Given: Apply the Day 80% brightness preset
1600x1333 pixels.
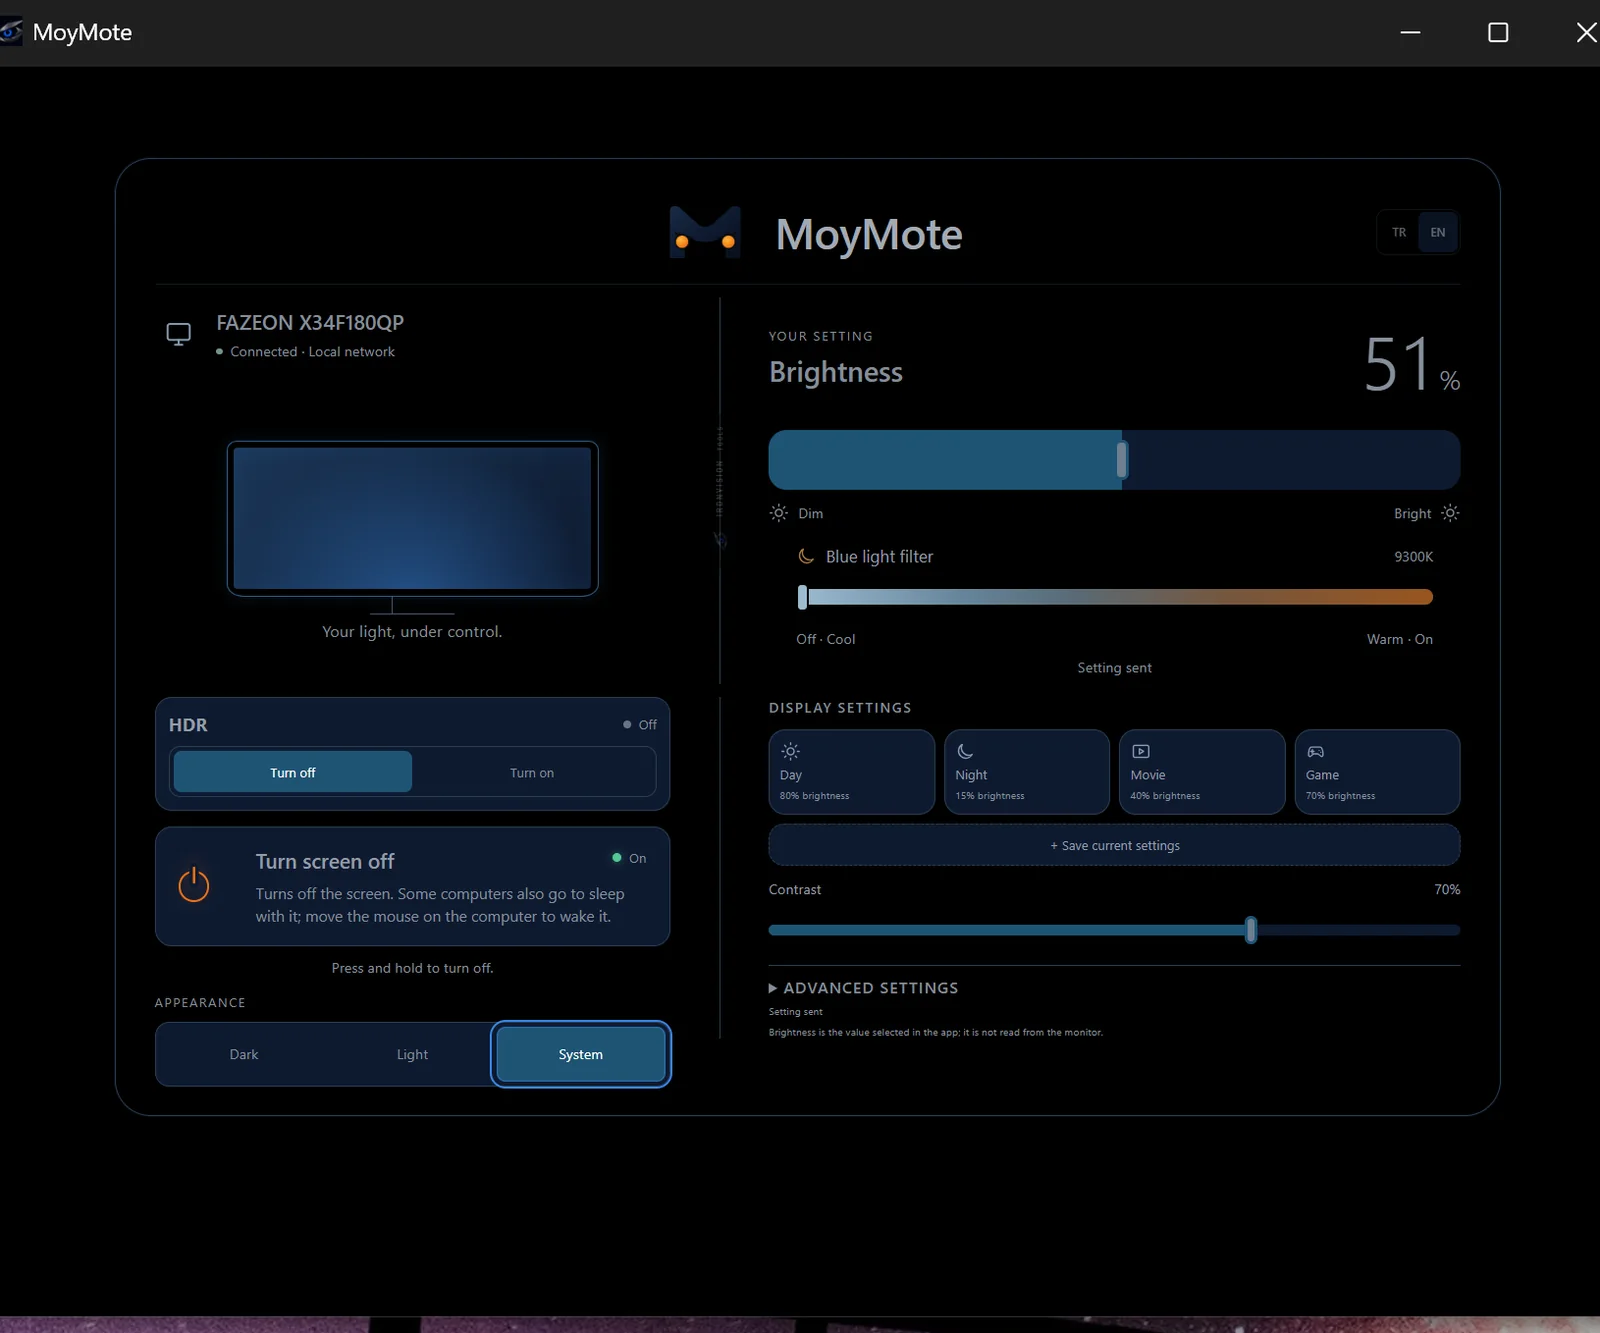Looking at the screenshot, I should pos(852,772).
